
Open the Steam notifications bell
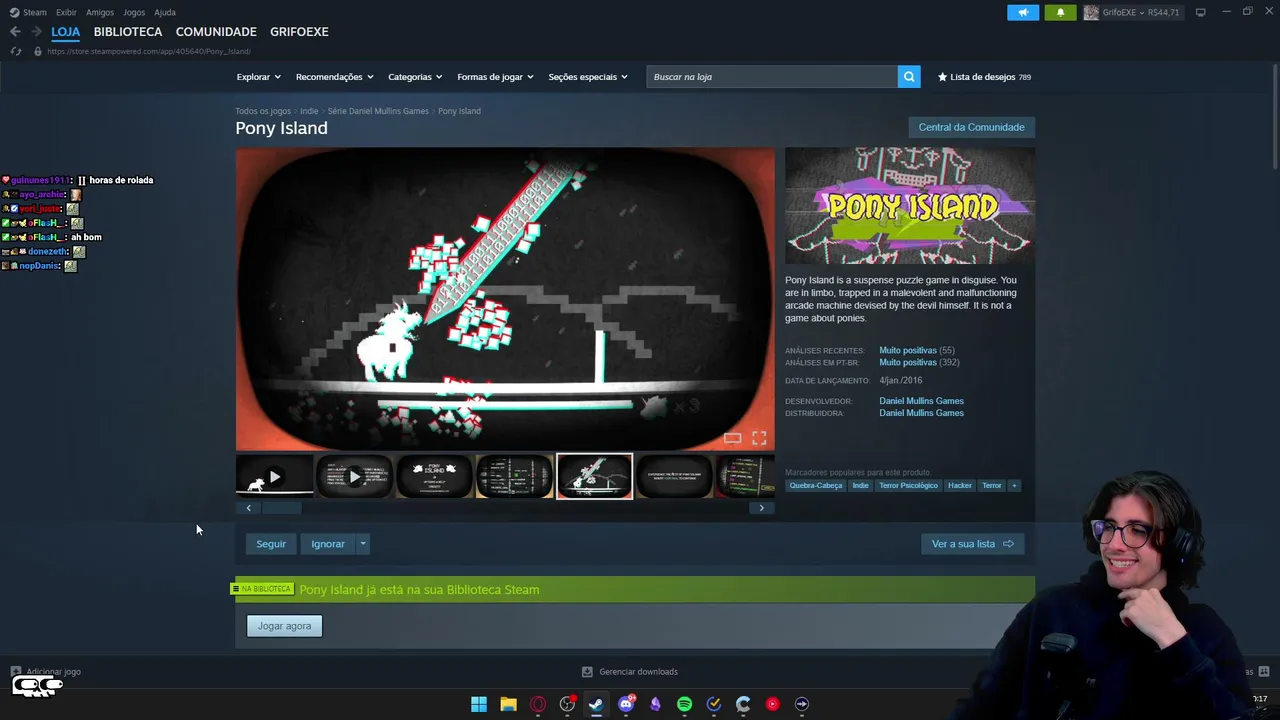1060,12
